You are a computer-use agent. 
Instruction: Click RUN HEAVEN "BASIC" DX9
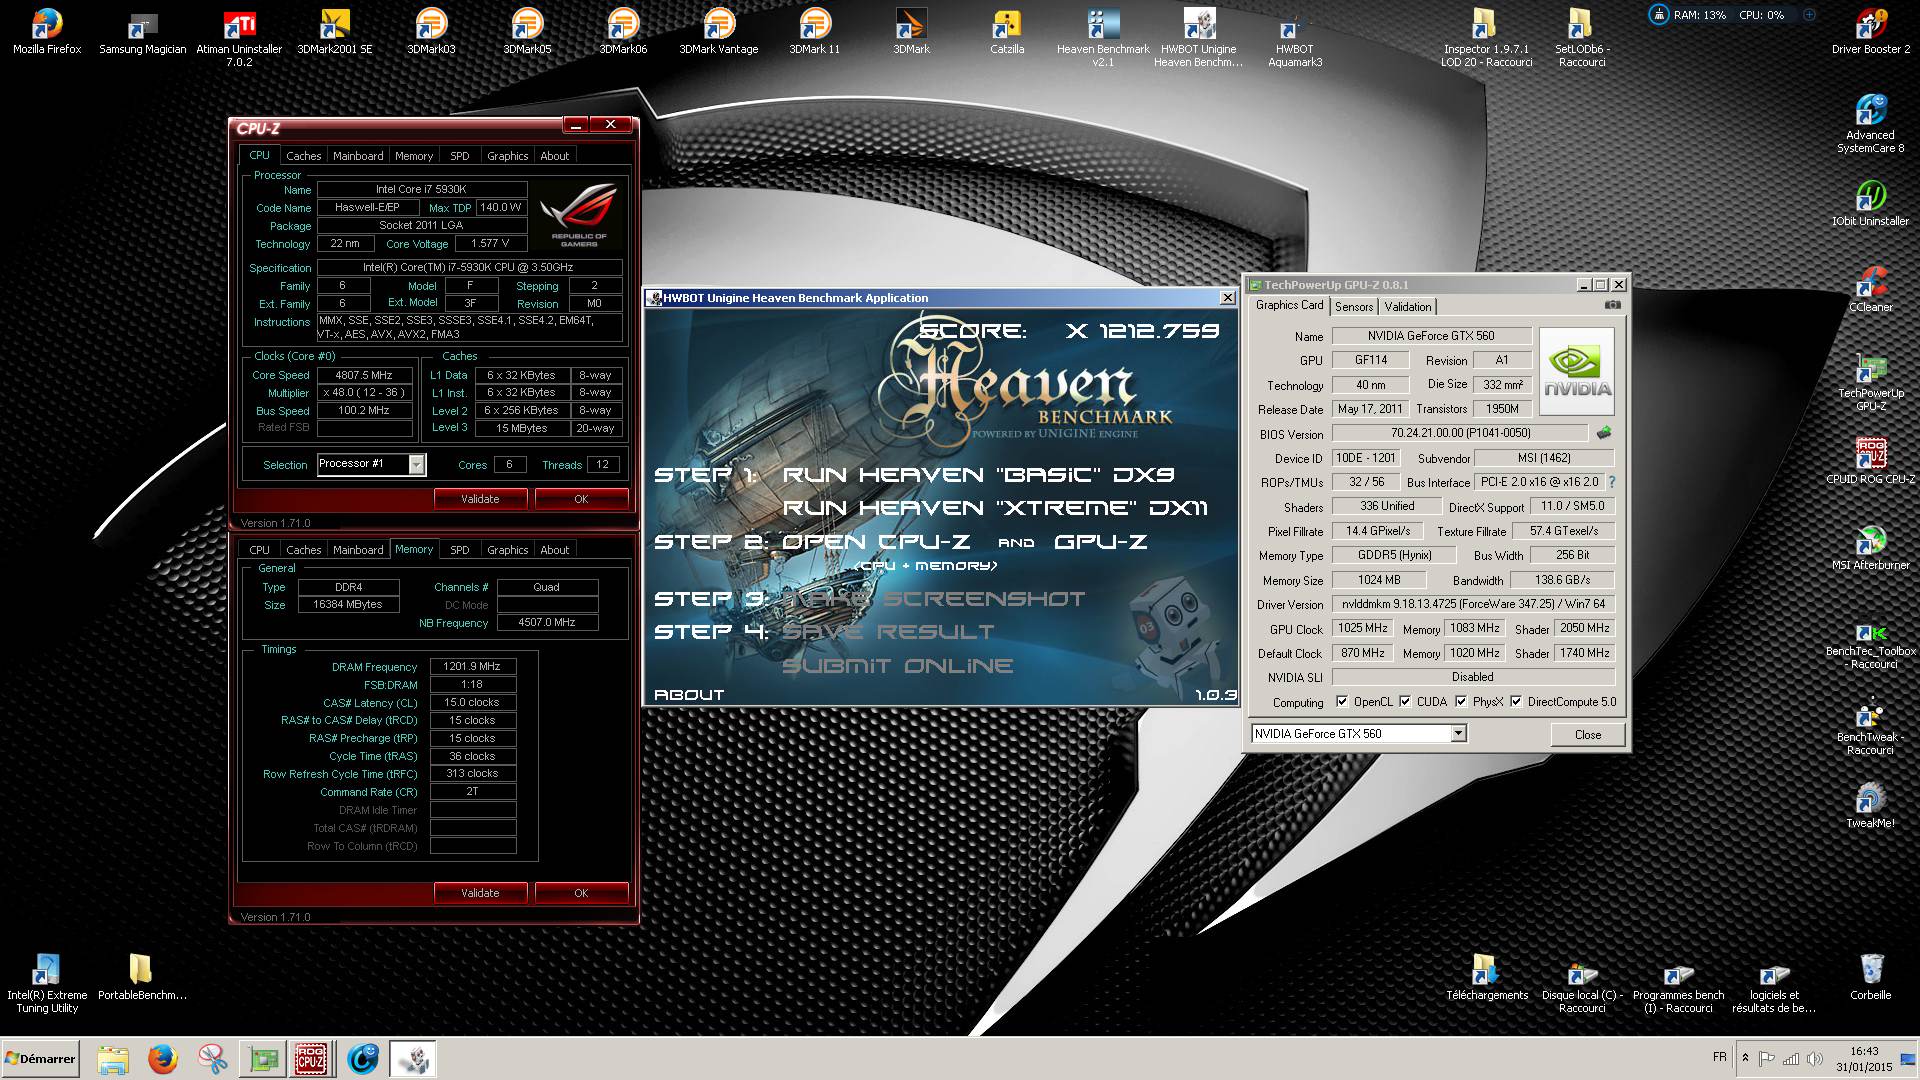tap(978, 475)
